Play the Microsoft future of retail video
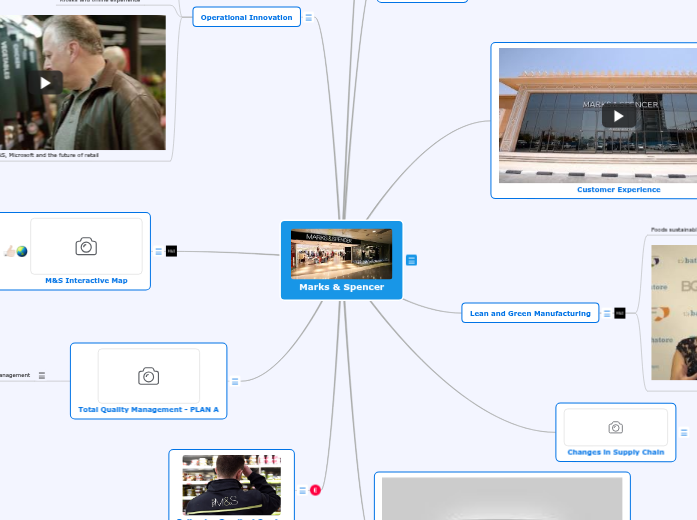Image resolution: width=697 pixels, height=520 pixels. pyautogui.click(x=45, y=83)
